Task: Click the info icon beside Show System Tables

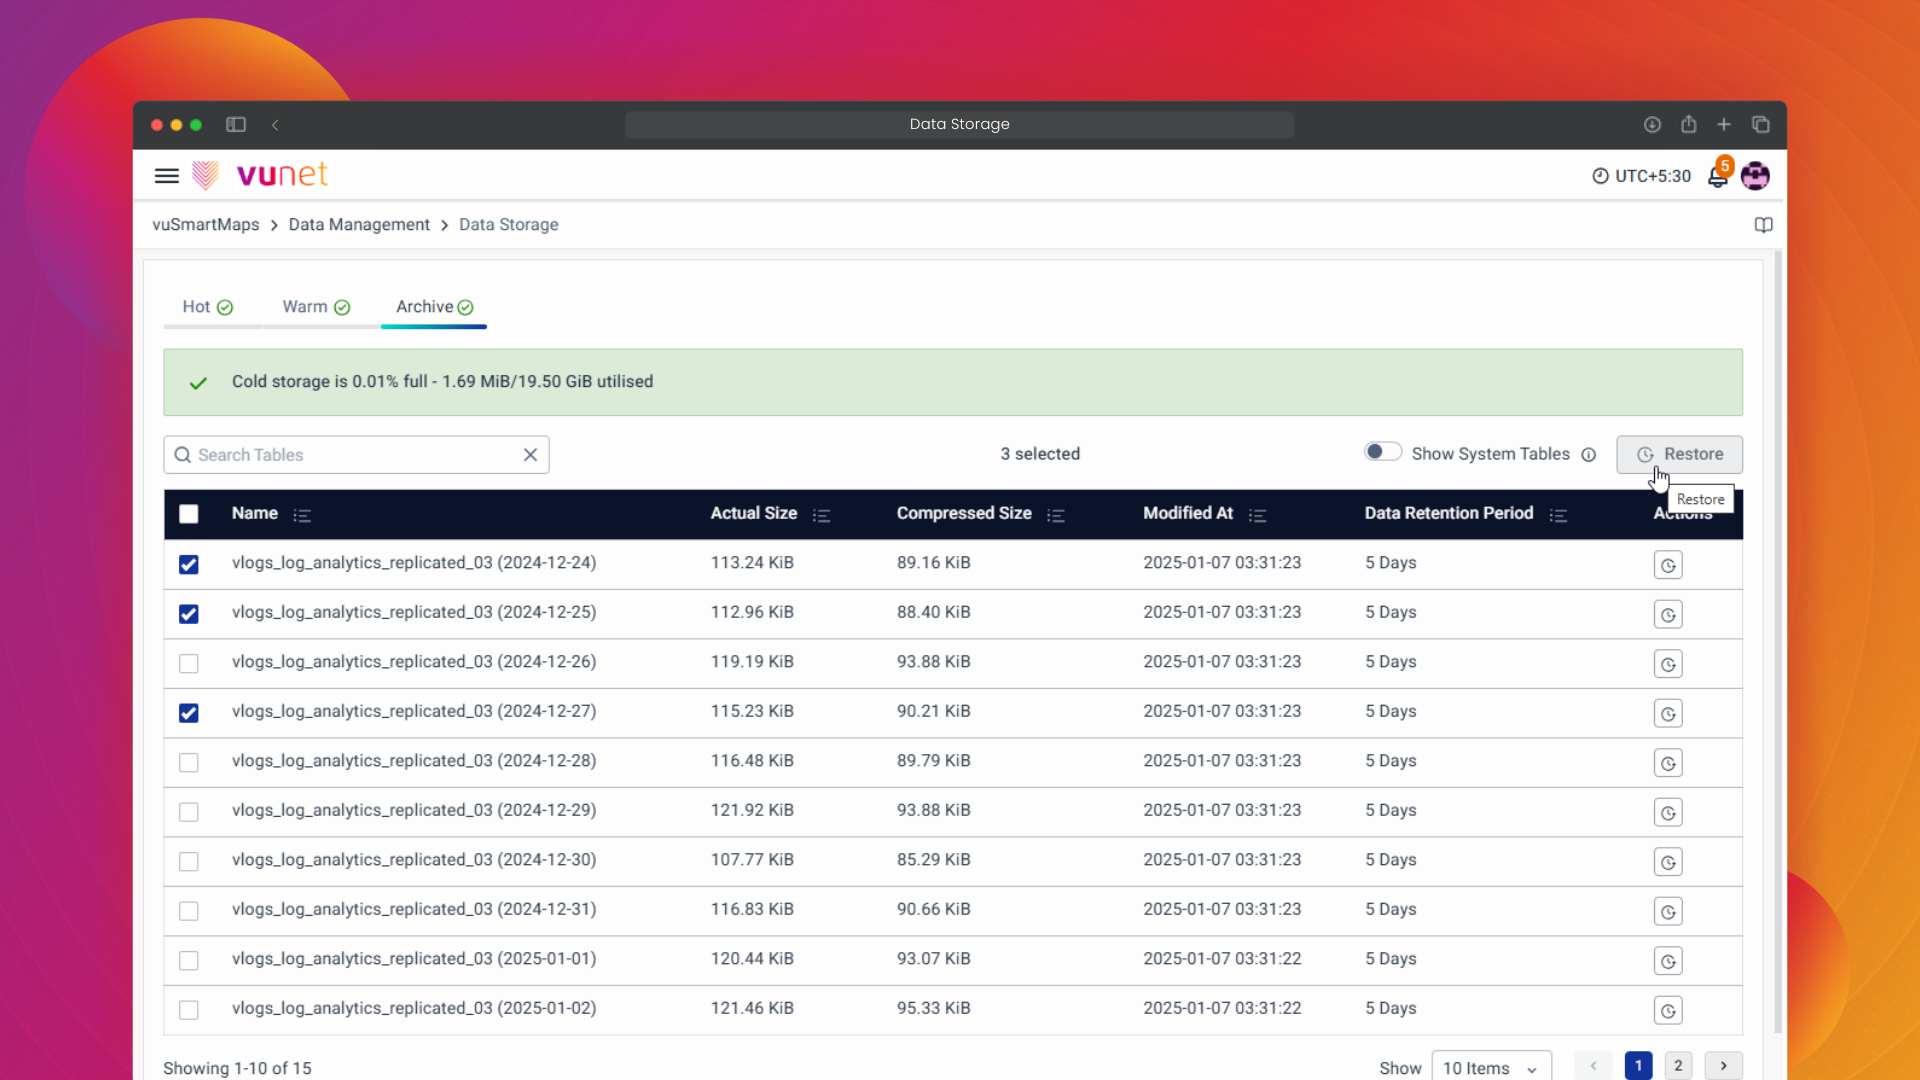Action: (x=1590, y=454)
